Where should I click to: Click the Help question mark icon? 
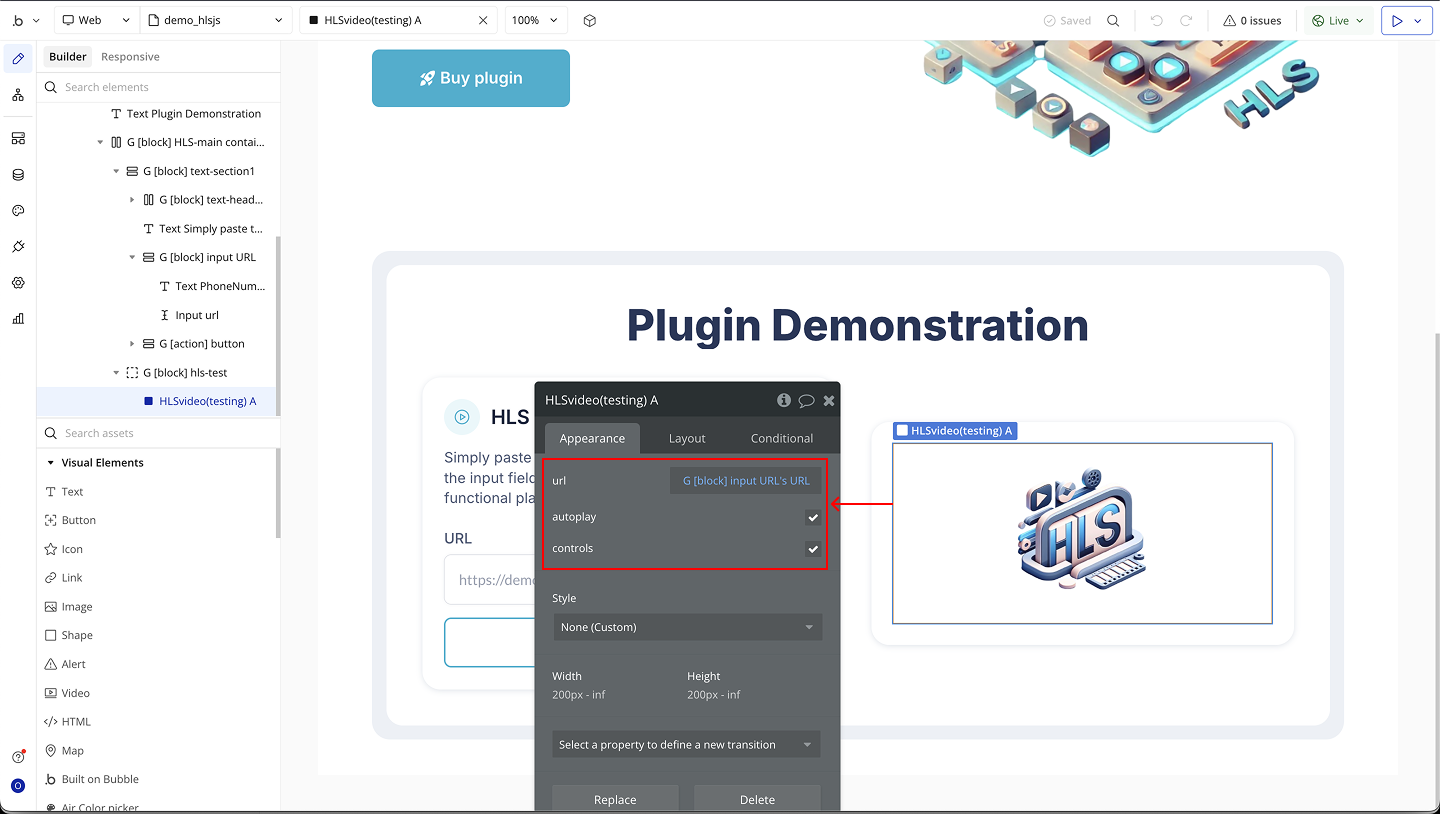pos(18,757)
